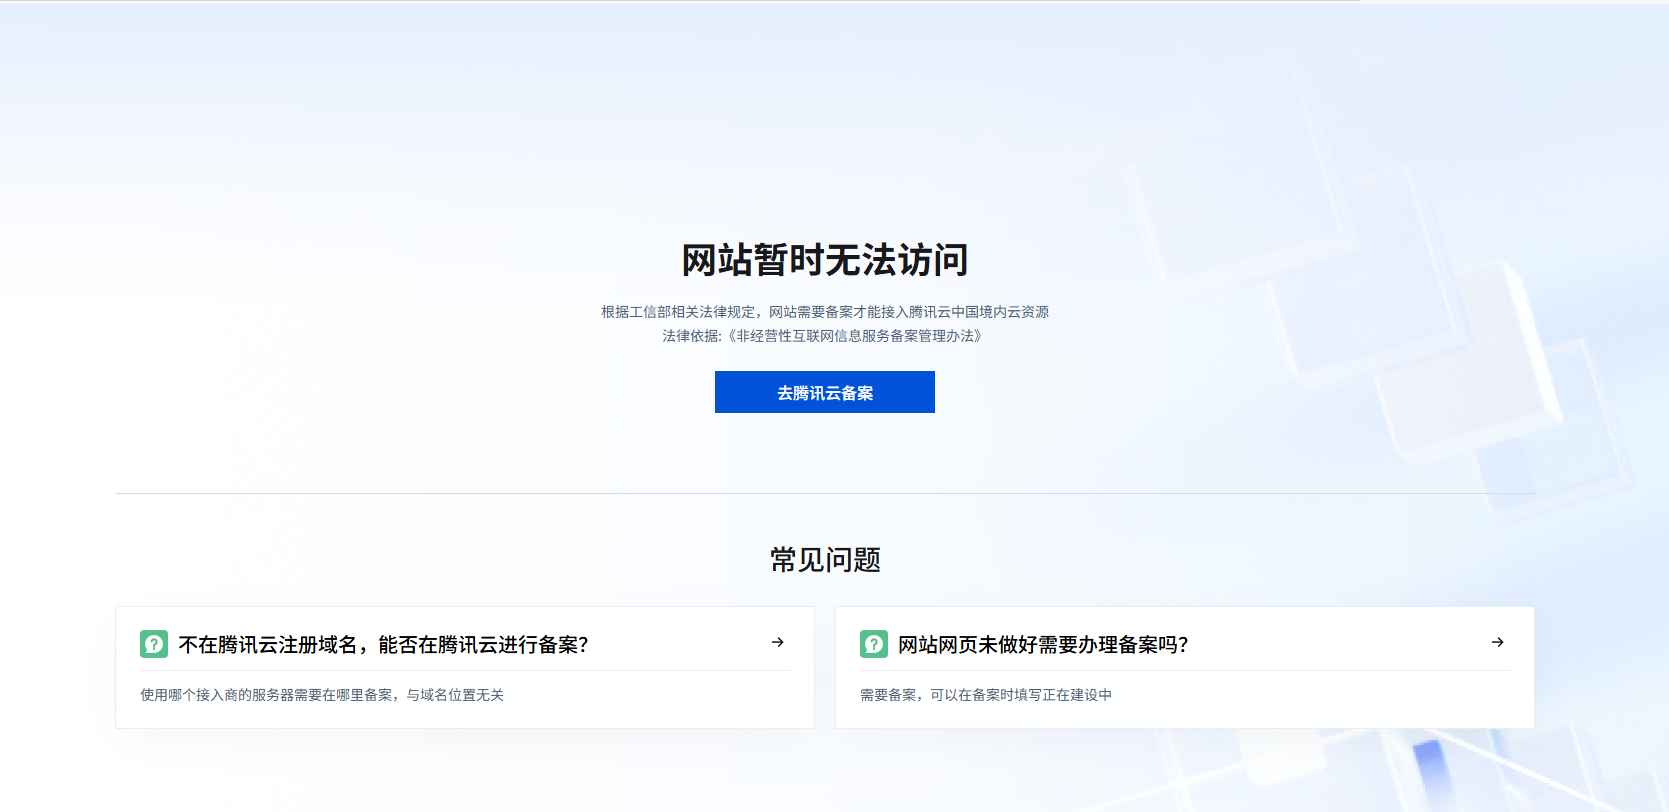Image resolution: width=1669 pixels, height=812 pixels.
Task: Open the 网站网页未做好需要办理备案吗 question title
Action: pos(1043,645)
